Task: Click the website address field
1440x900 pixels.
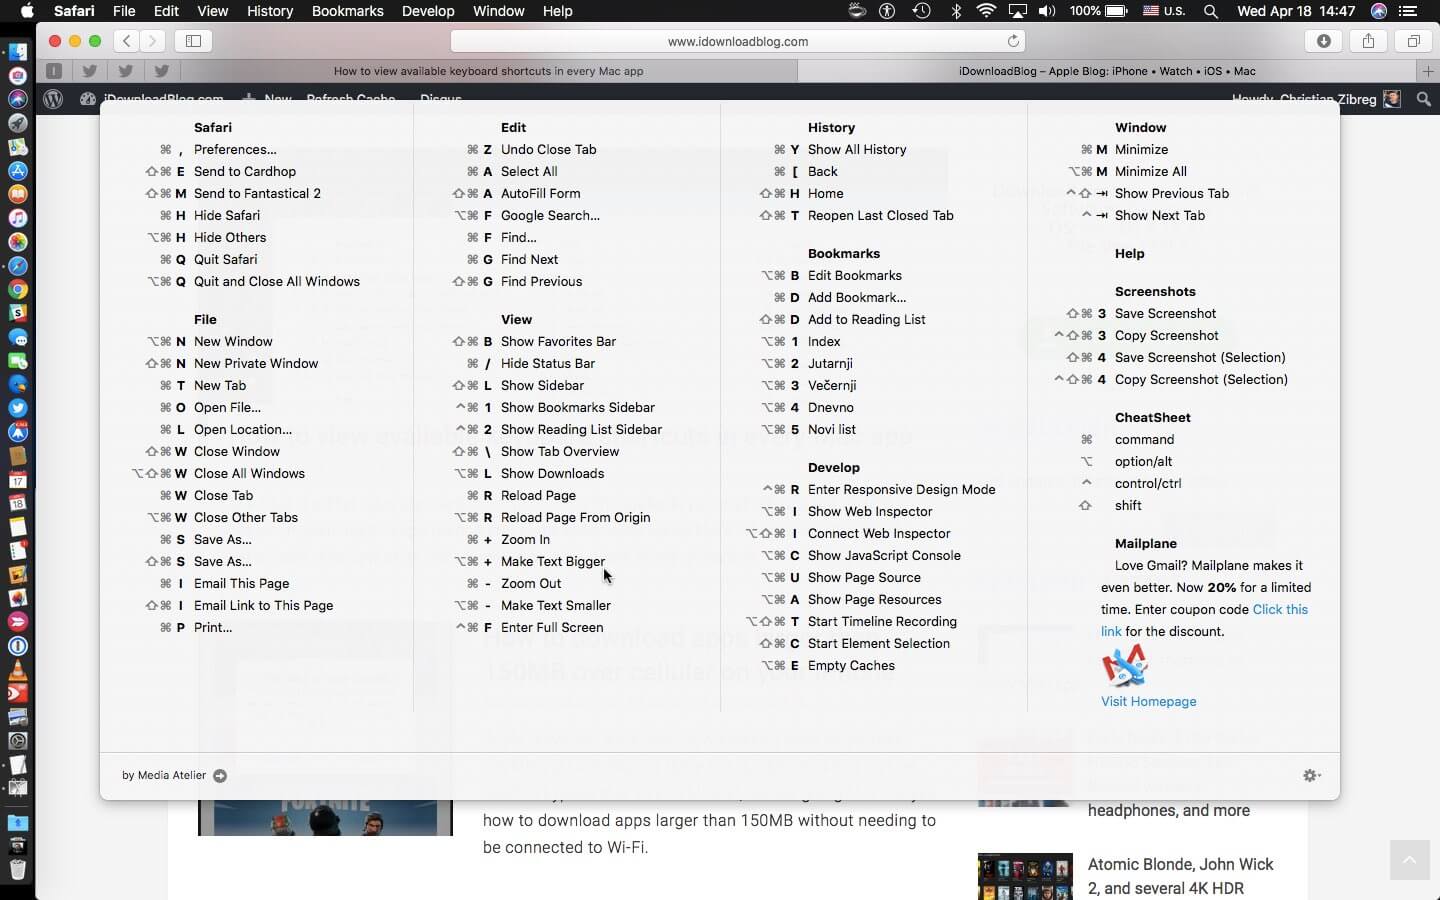Action: pos(737,41)
